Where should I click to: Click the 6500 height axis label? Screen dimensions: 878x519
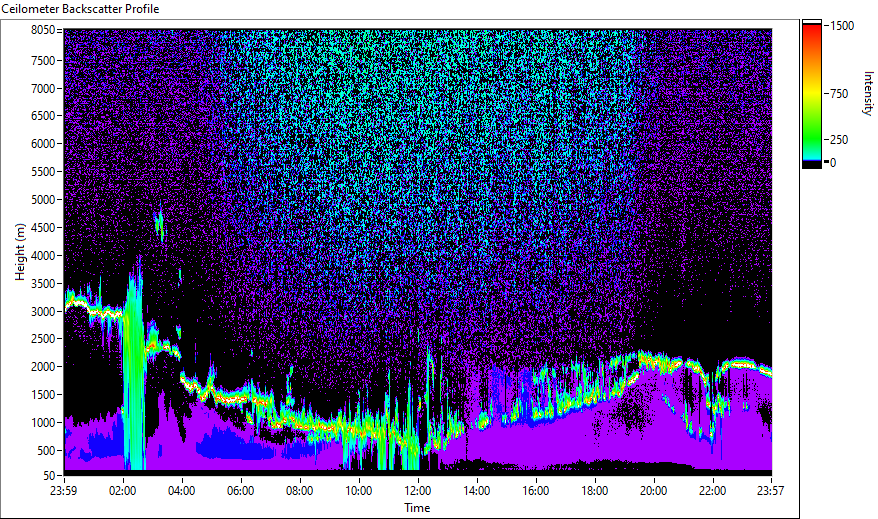43,116
